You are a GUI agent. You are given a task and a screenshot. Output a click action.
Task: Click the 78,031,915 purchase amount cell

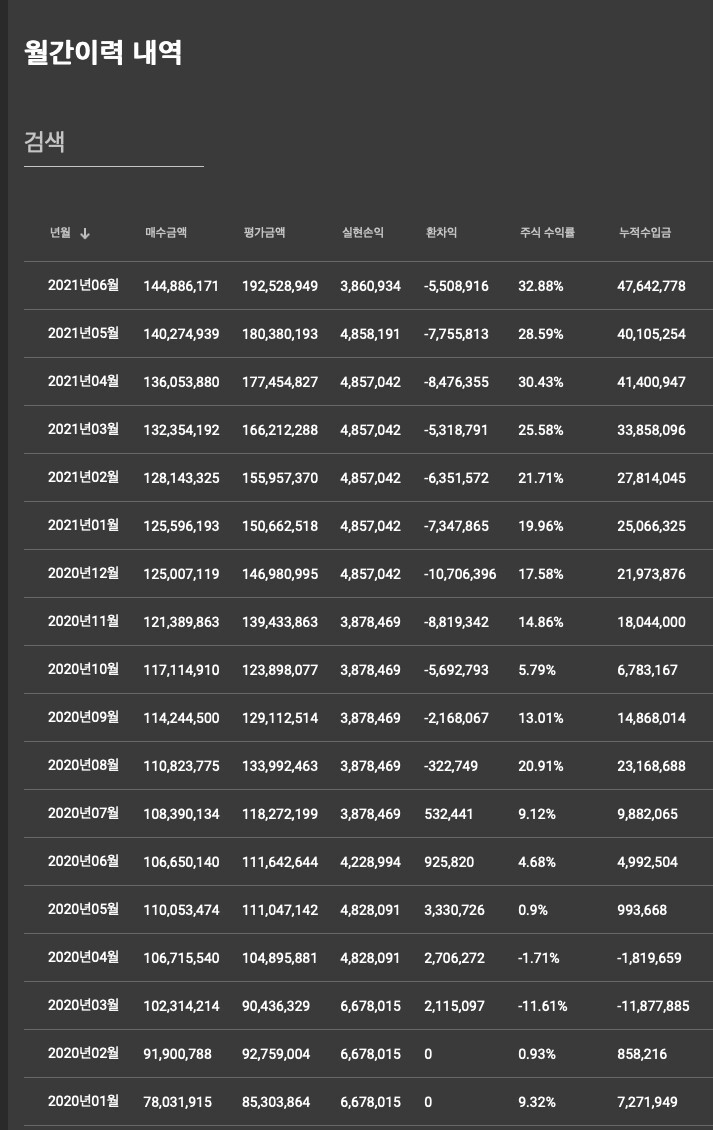[x=178, y=1102]
